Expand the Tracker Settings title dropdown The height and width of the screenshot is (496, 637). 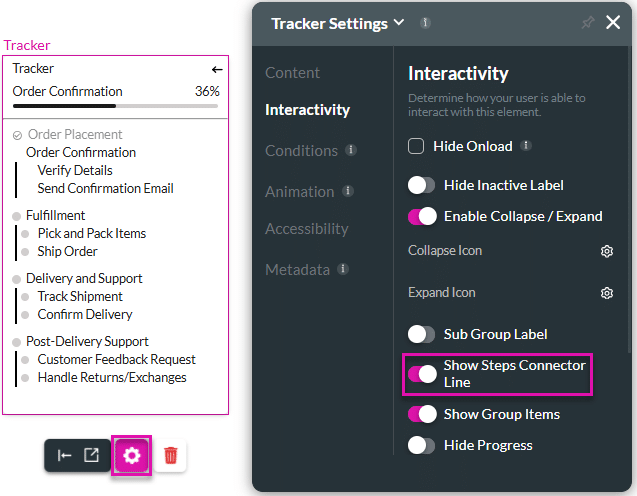[x=399, y=23]
